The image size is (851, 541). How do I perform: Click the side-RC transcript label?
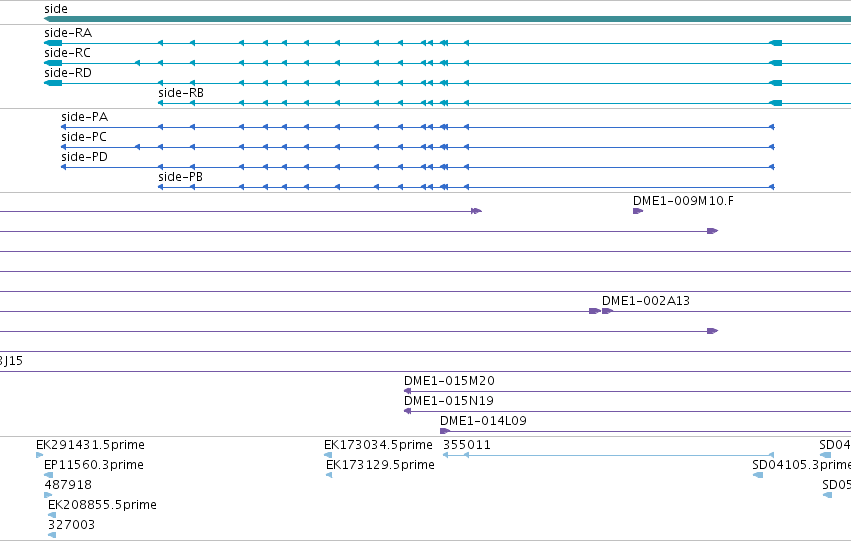(67, 53)
